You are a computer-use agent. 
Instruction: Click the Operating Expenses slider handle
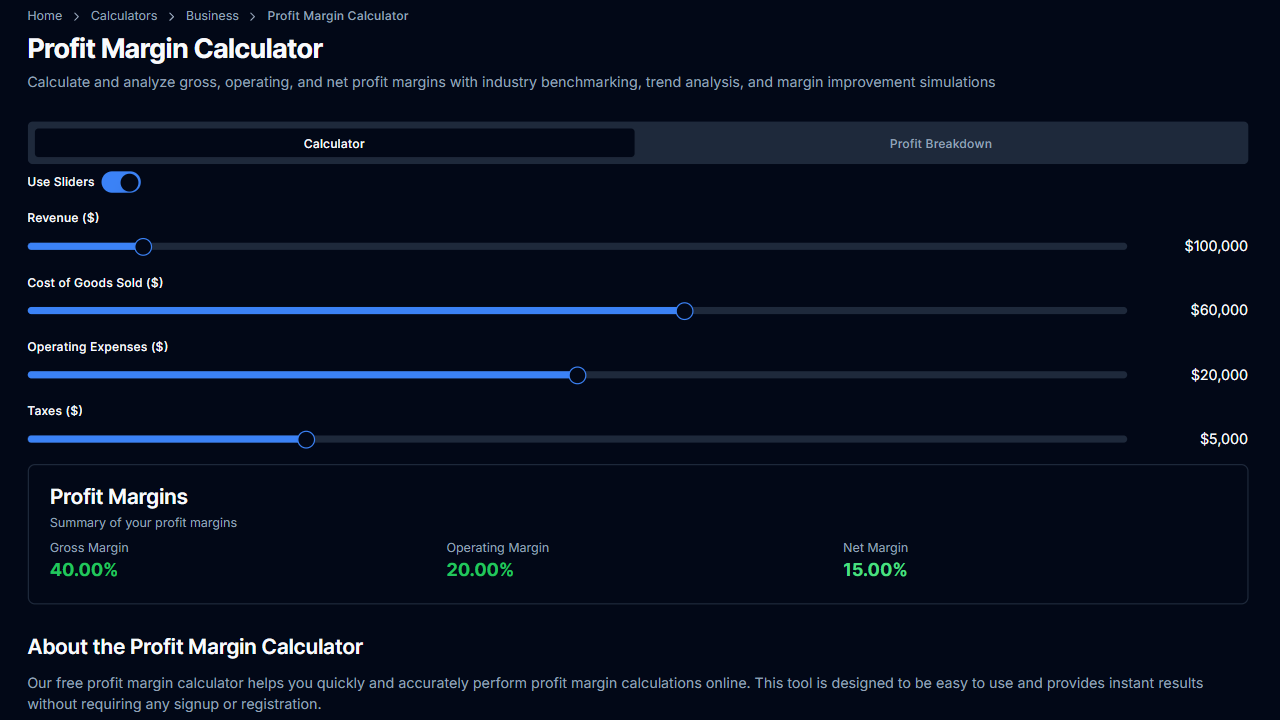576,374
